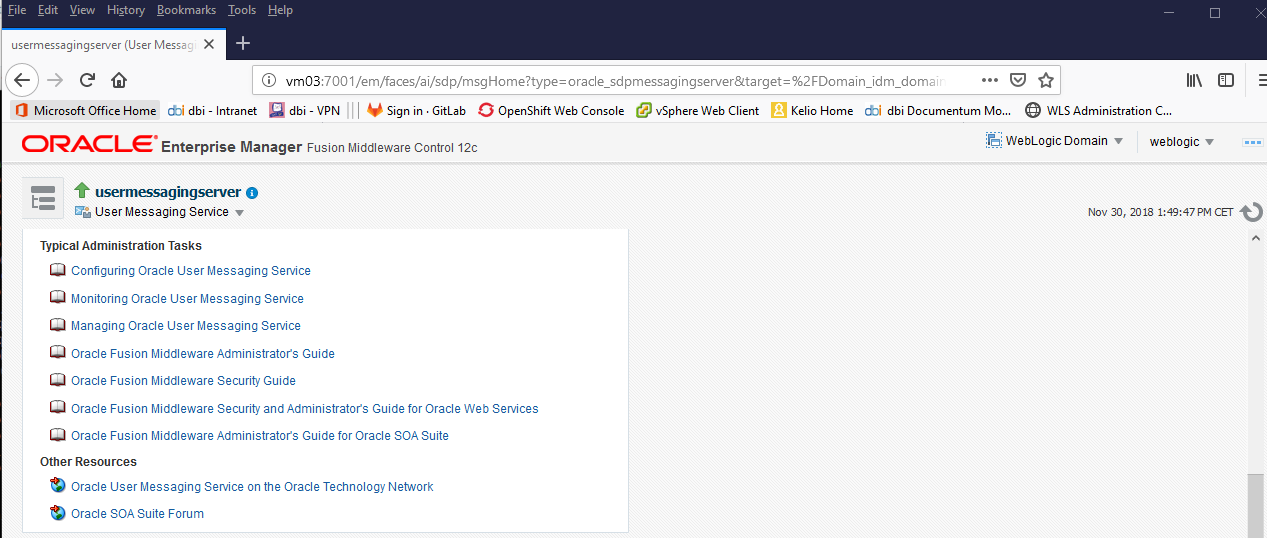Click the page scrollbar up arrow
The width and height of the screenshot is (1267, 538).
click(x=1256, y=239)
